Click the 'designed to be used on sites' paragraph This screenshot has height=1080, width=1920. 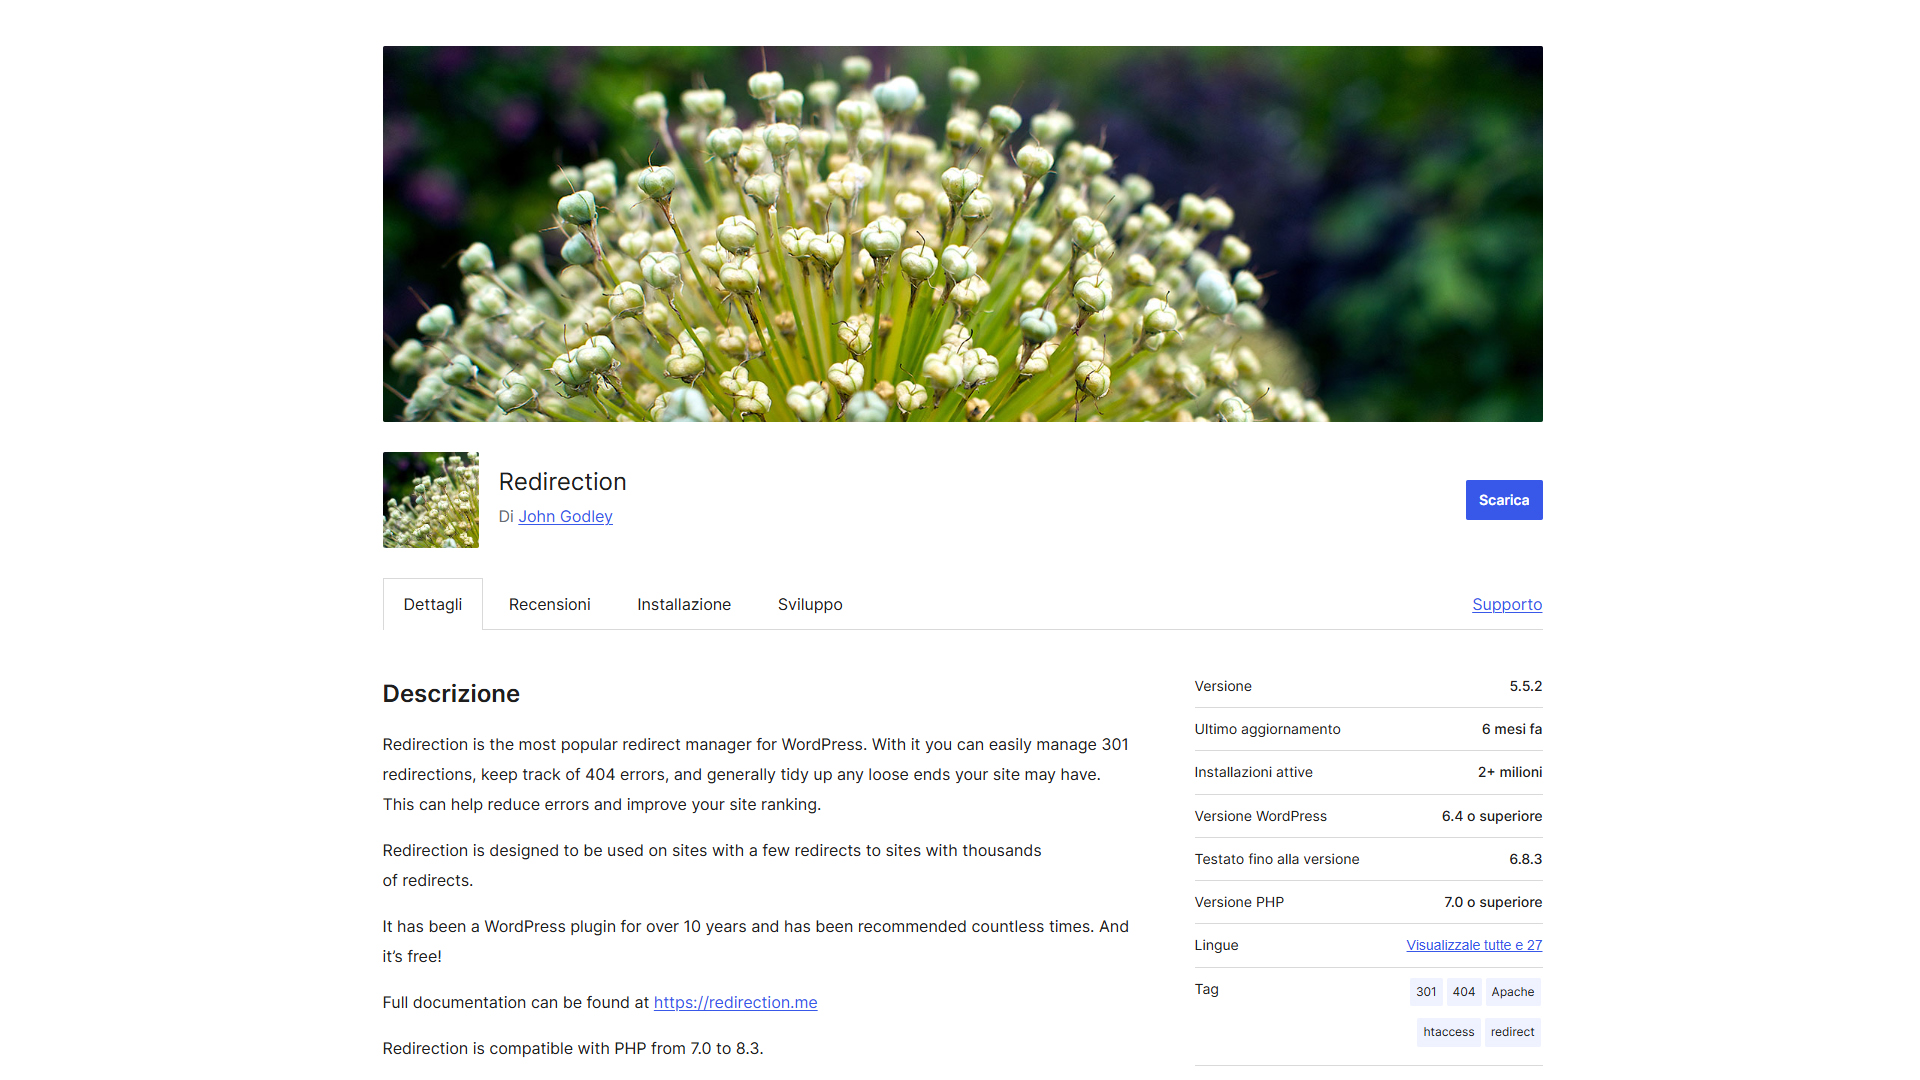click(x=712, y=865)
